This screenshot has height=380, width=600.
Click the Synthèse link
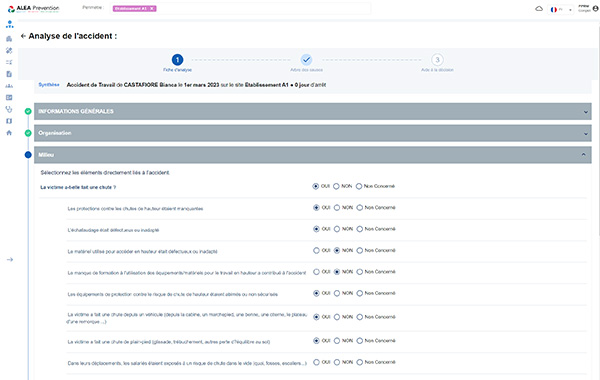49,85
